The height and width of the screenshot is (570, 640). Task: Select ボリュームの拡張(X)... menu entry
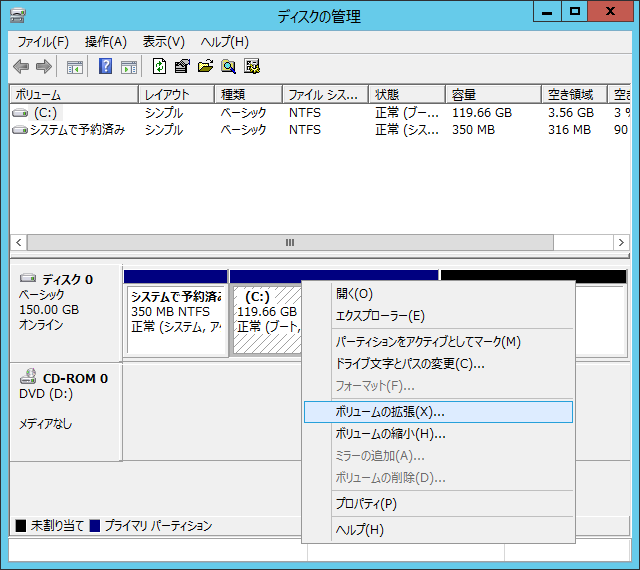[438, 412]
